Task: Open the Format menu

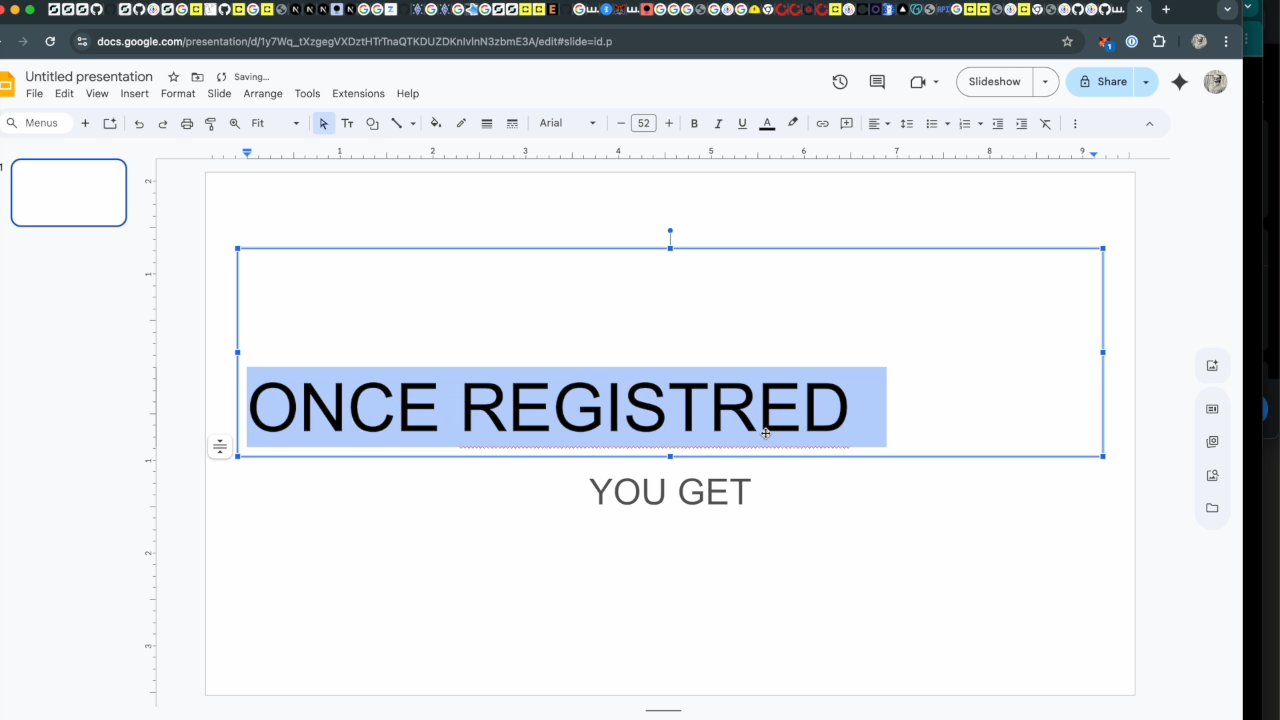Action: click(x=178, y=94)
